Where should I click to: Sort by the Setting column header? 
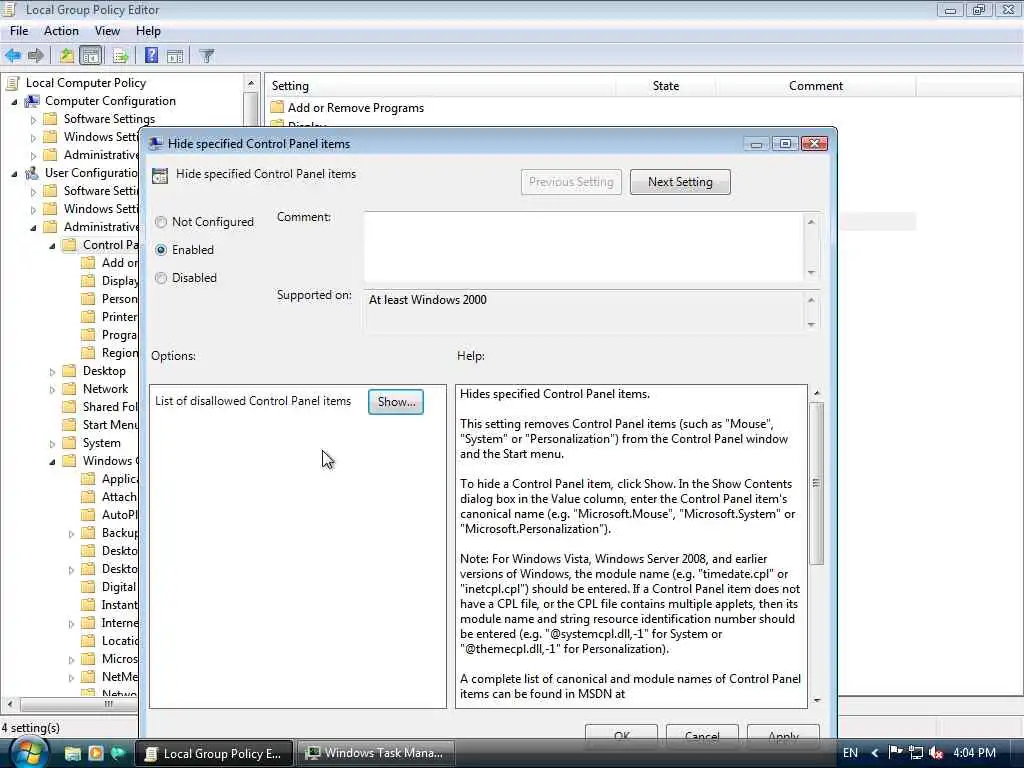point(441,86)
